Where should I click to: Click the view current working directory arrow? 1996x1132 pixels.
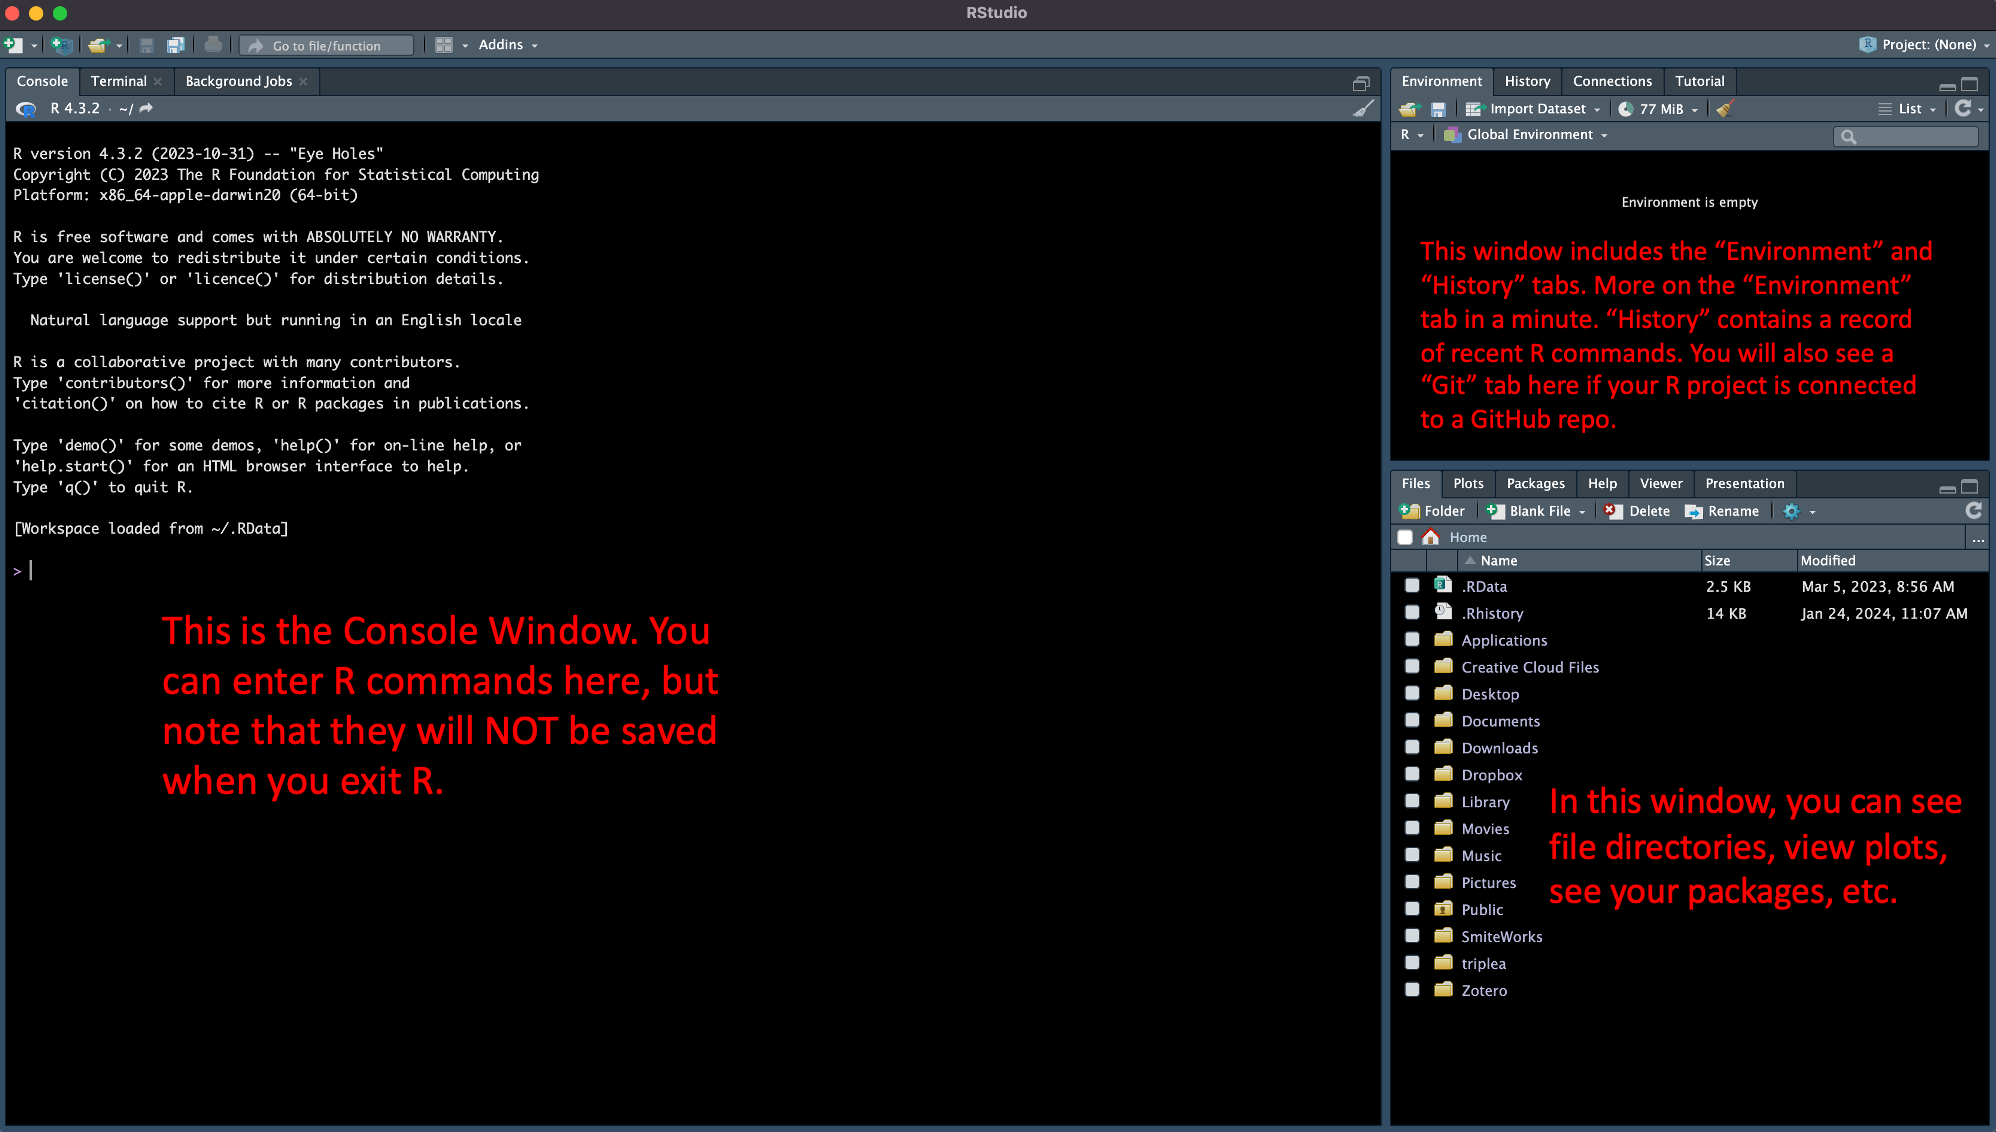click(x=146, y=108)
